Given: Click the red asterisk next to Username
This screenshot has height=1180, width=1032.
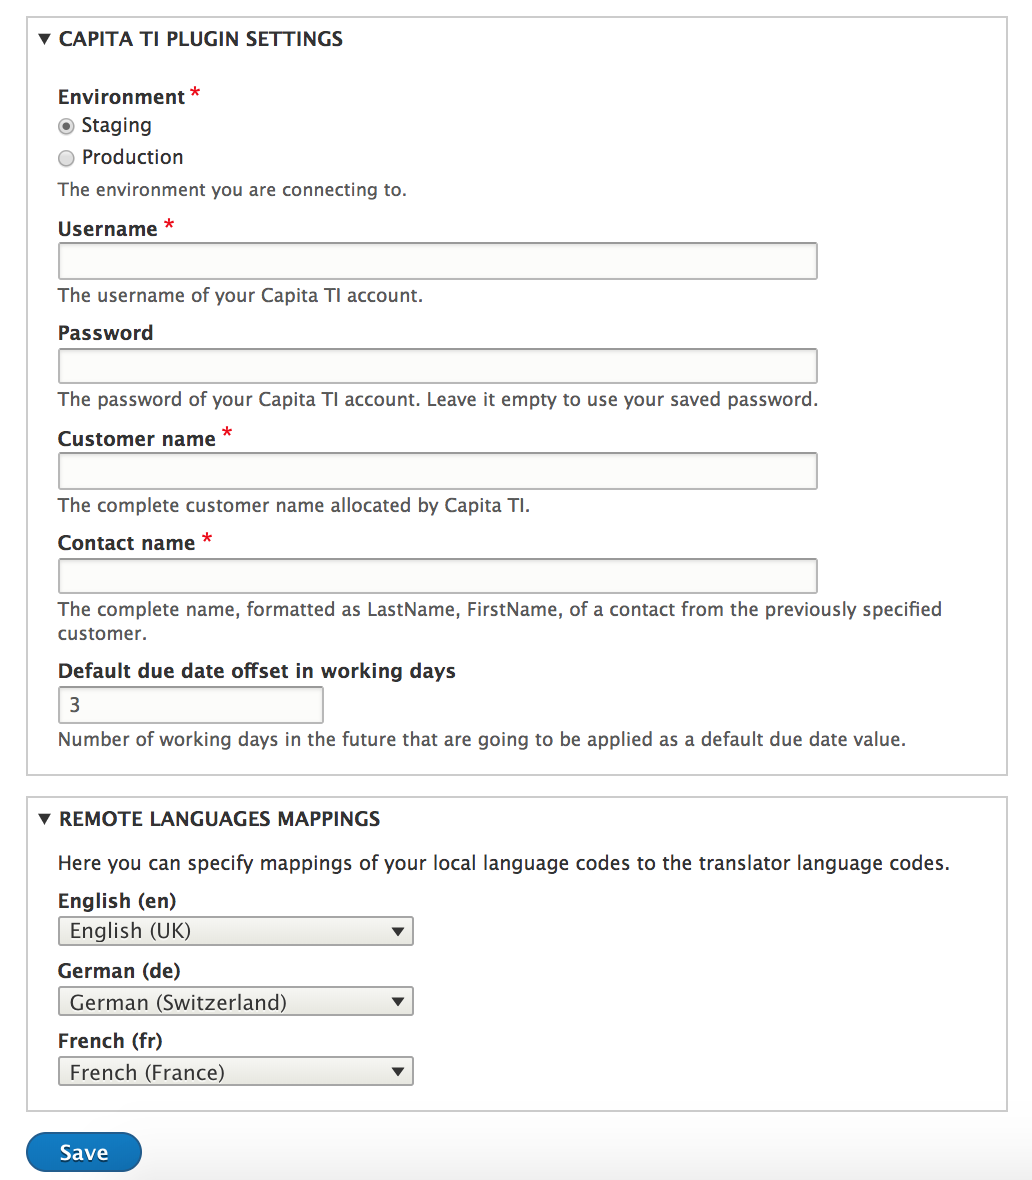Looking at the screenshot, I should (168, 224).
